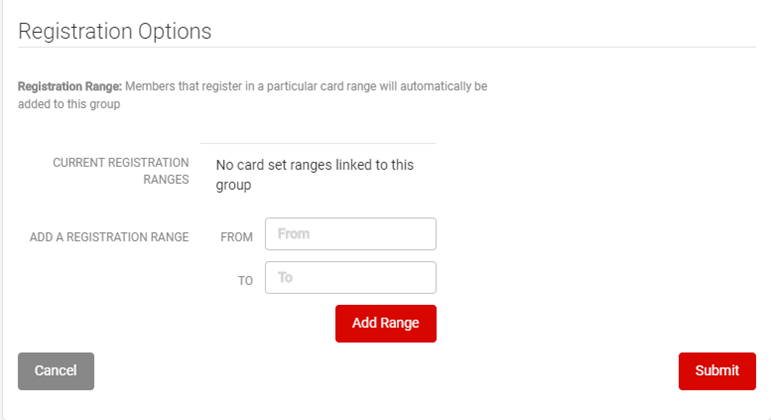
Task: Click the 'No card set ranges linked' message
Action: [315, 175]
